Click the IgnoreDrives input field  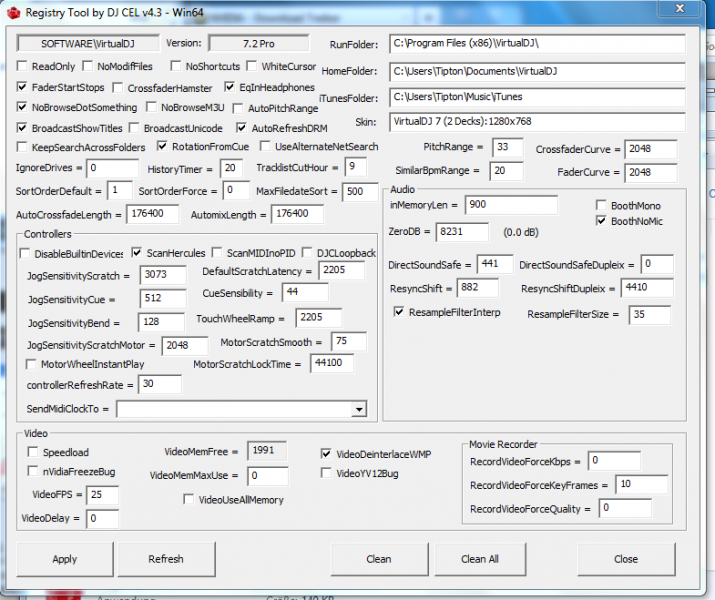[x=112, y=168]
